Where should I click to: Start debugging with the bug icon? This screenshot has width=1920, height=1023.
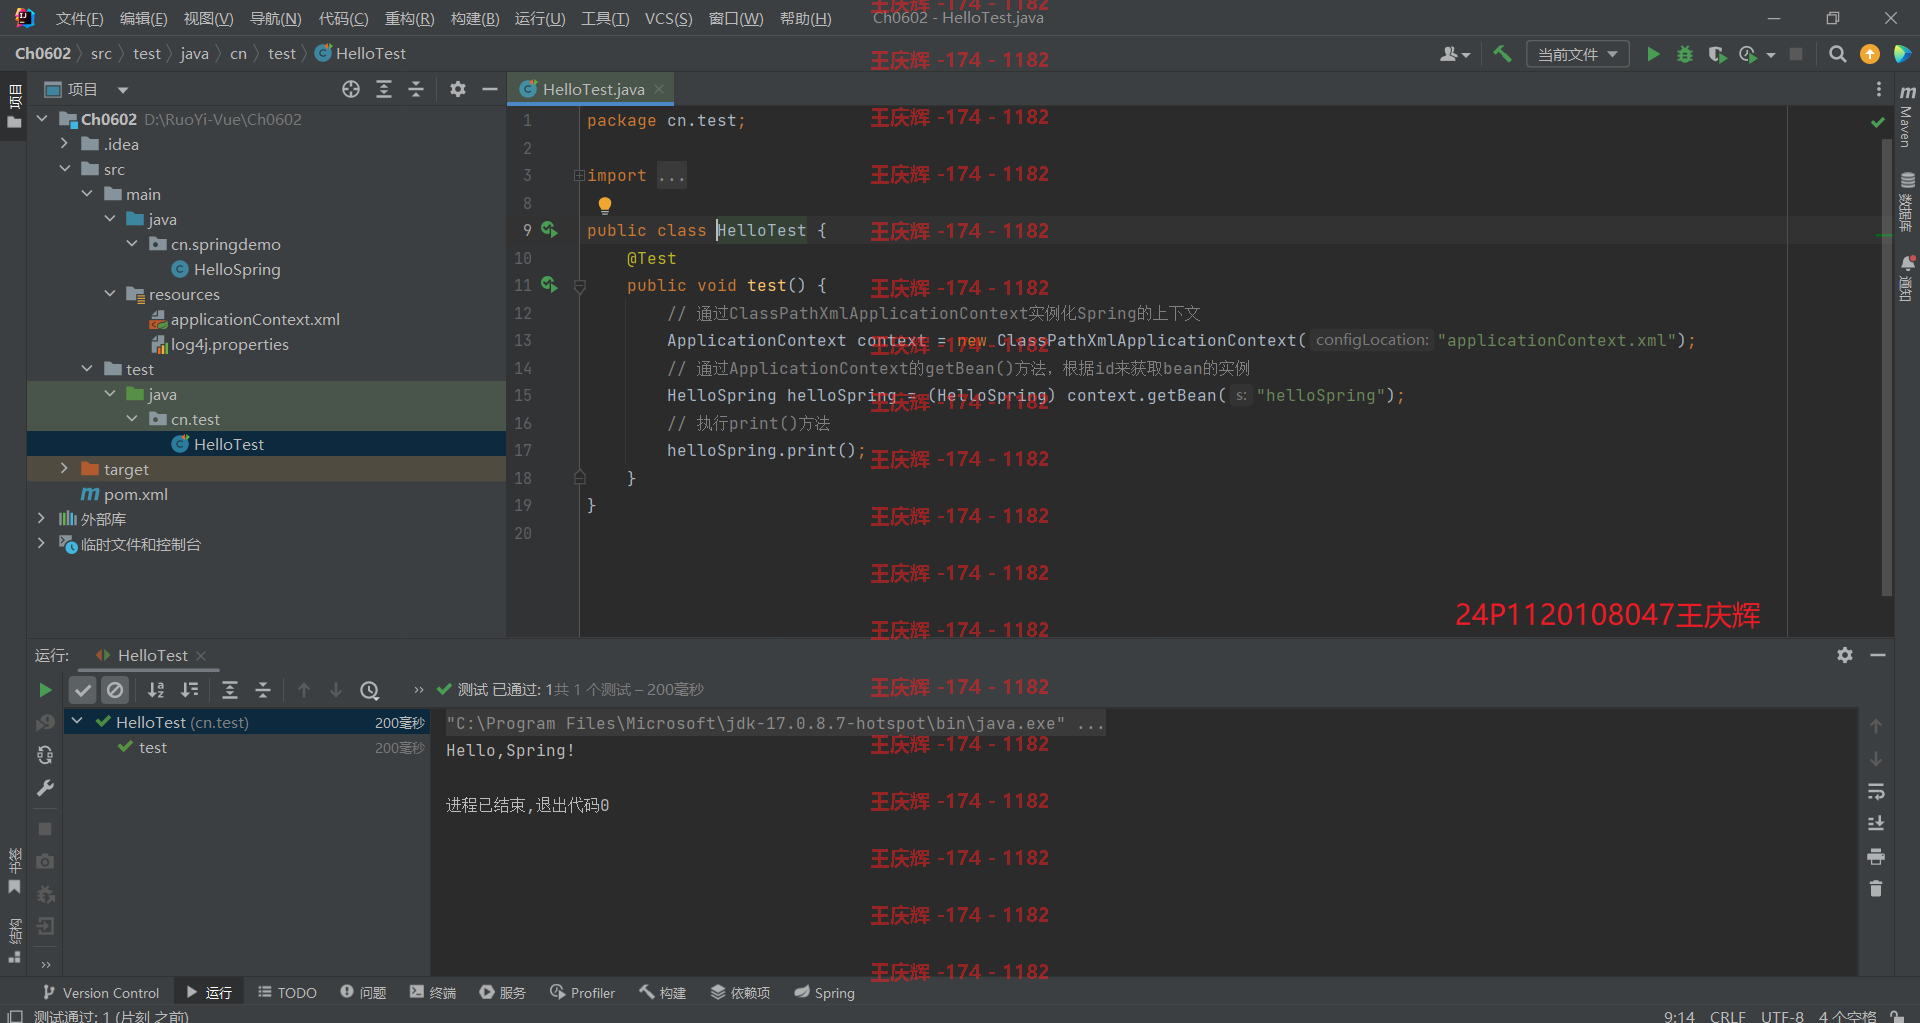1685,54
